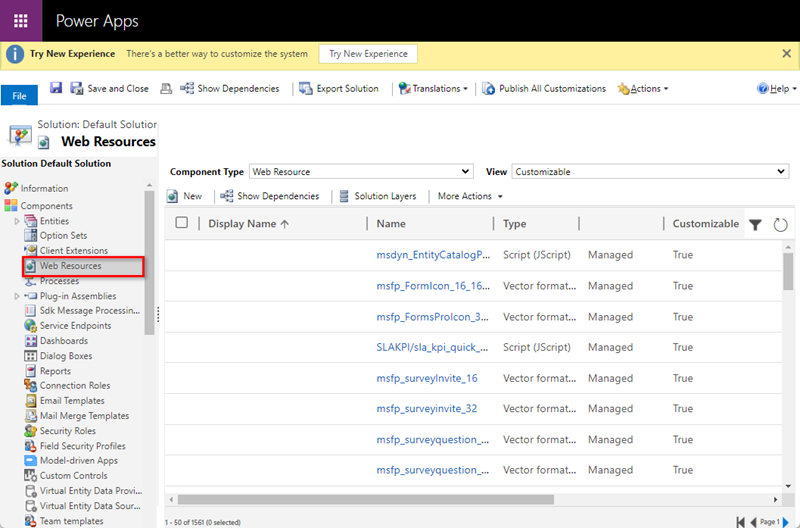Open msfp_surveyinvite_32 link

pyautogui.click(x=427, y=409)
